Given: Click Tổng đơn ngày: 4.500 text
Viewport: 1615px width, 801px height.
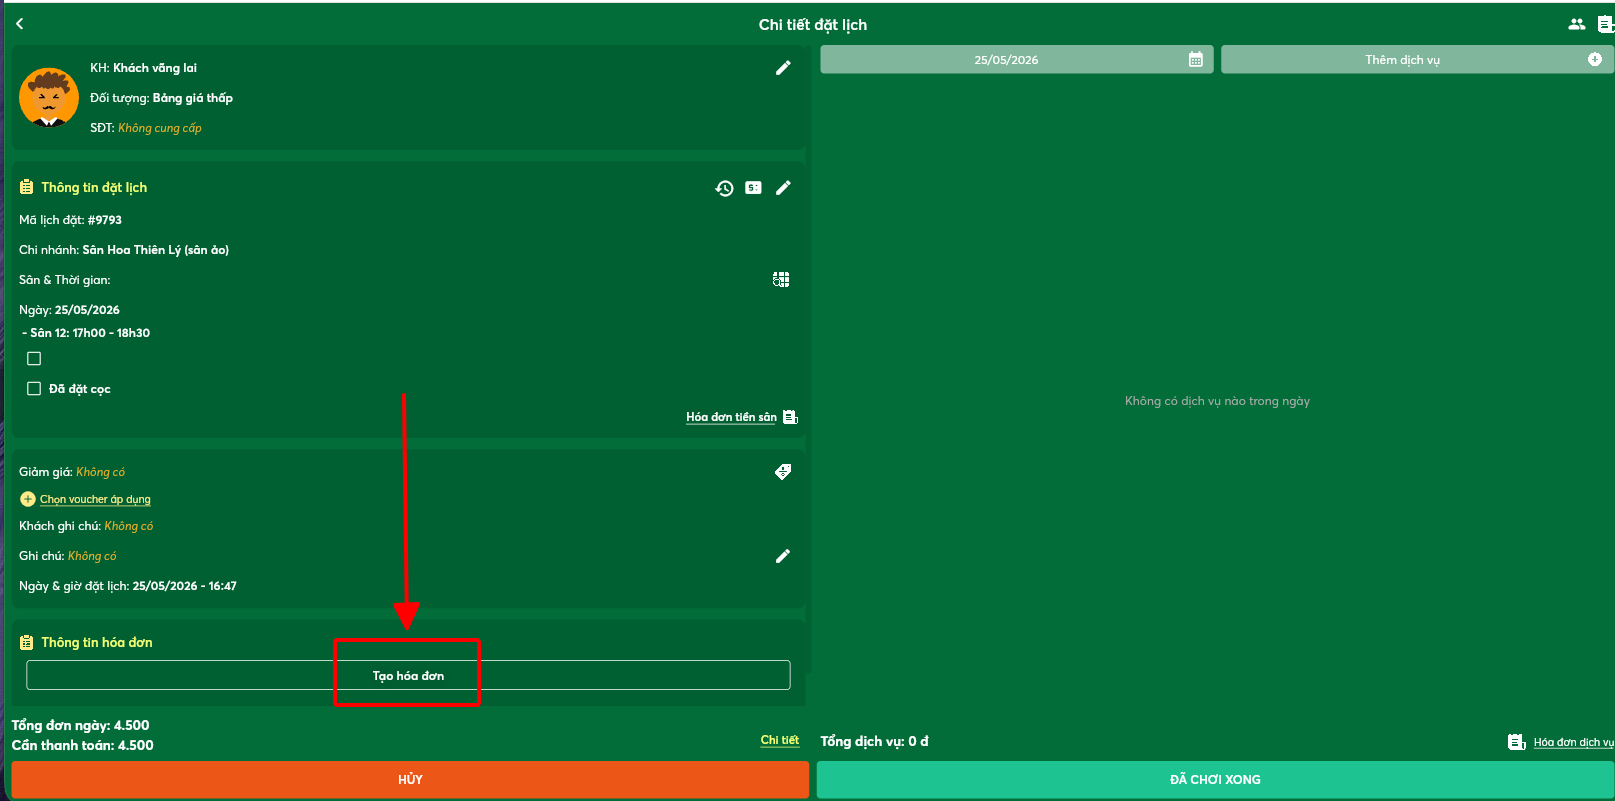Looking at the screenshot, I should (80, 725).
